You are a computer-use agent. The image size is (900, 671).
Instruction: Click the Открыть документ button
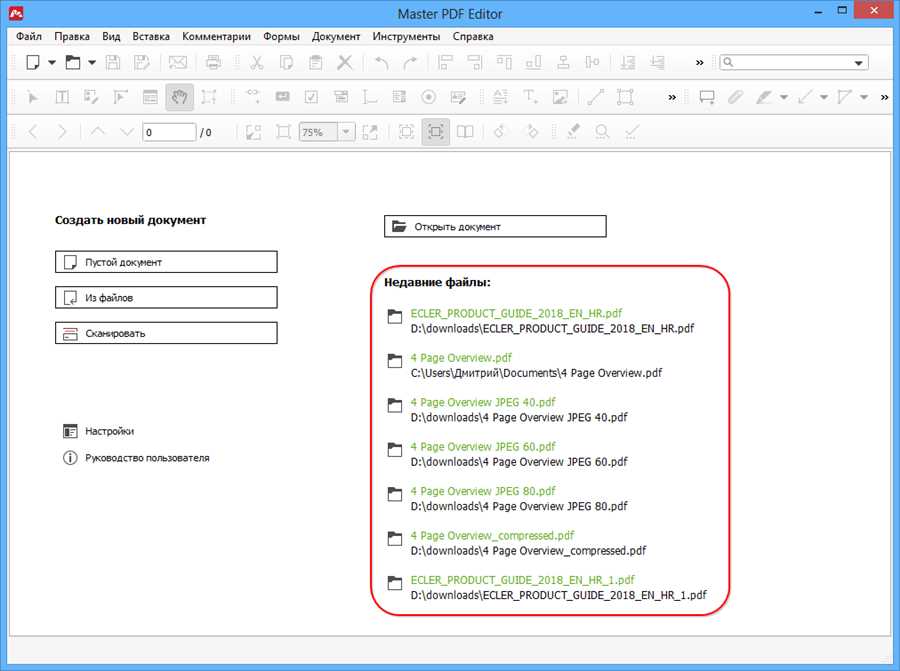[495, 226]
